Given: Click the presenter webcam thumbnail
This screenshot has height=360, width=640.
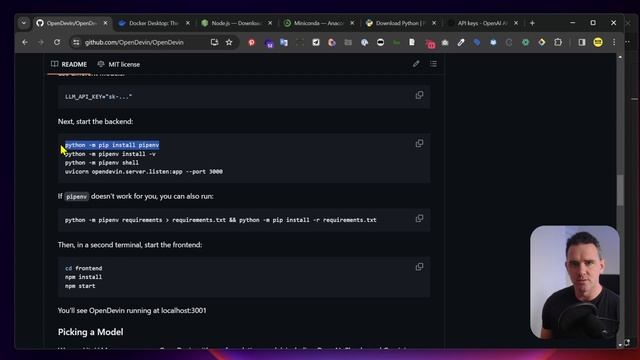Looking at the screenshot, I should click(x=575, y=282).
